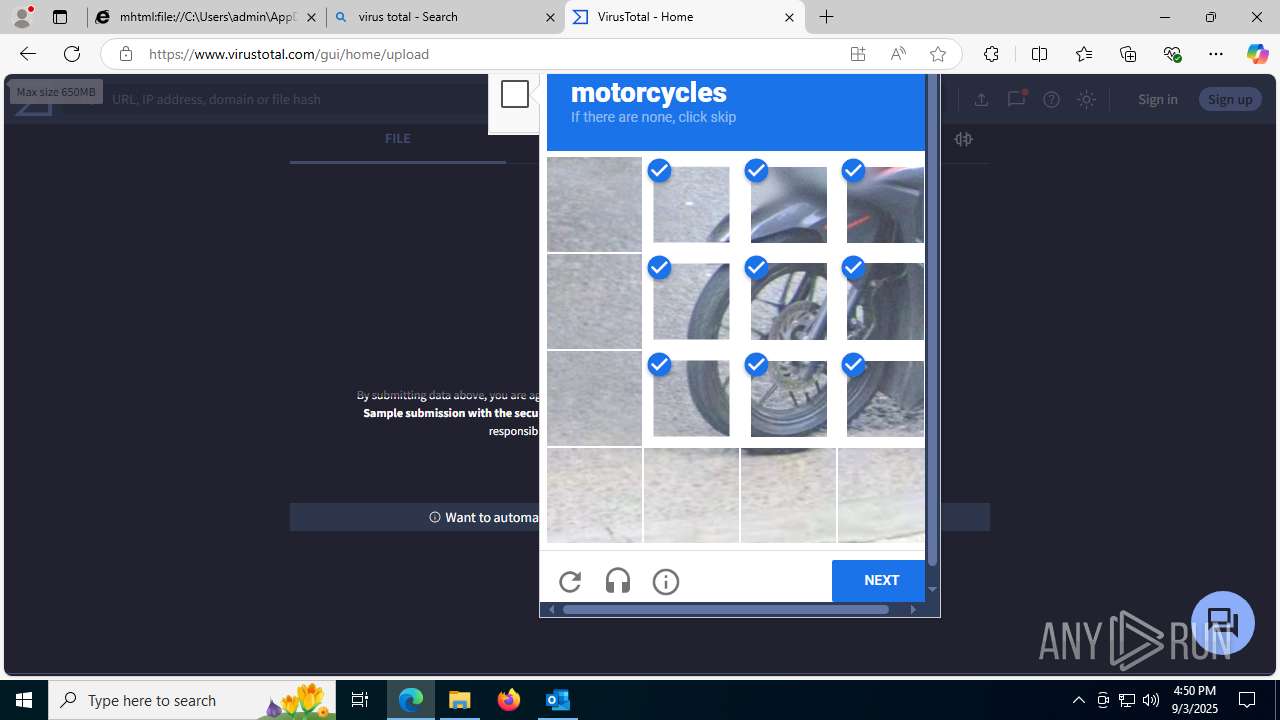Open captcha help info icon
The image size is (1280, 720).
coord(666,581)
